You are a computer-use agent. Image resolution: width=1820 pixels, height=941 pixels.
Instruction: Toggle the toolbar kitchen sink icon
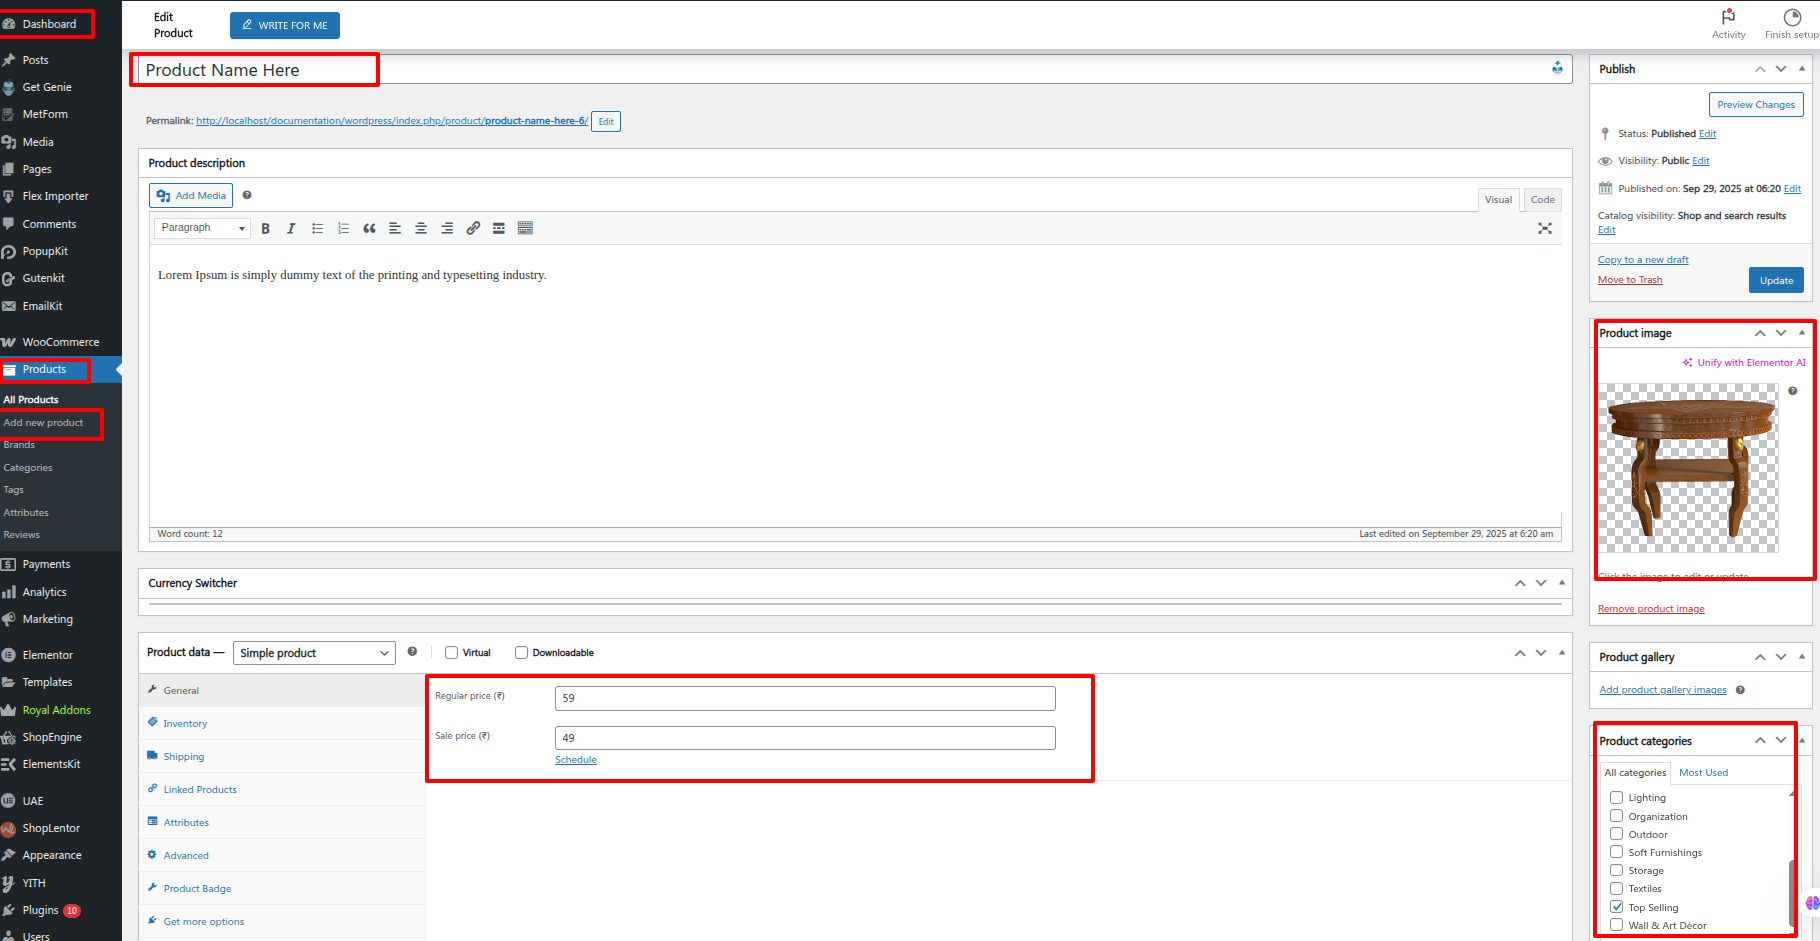click(525, 229)
